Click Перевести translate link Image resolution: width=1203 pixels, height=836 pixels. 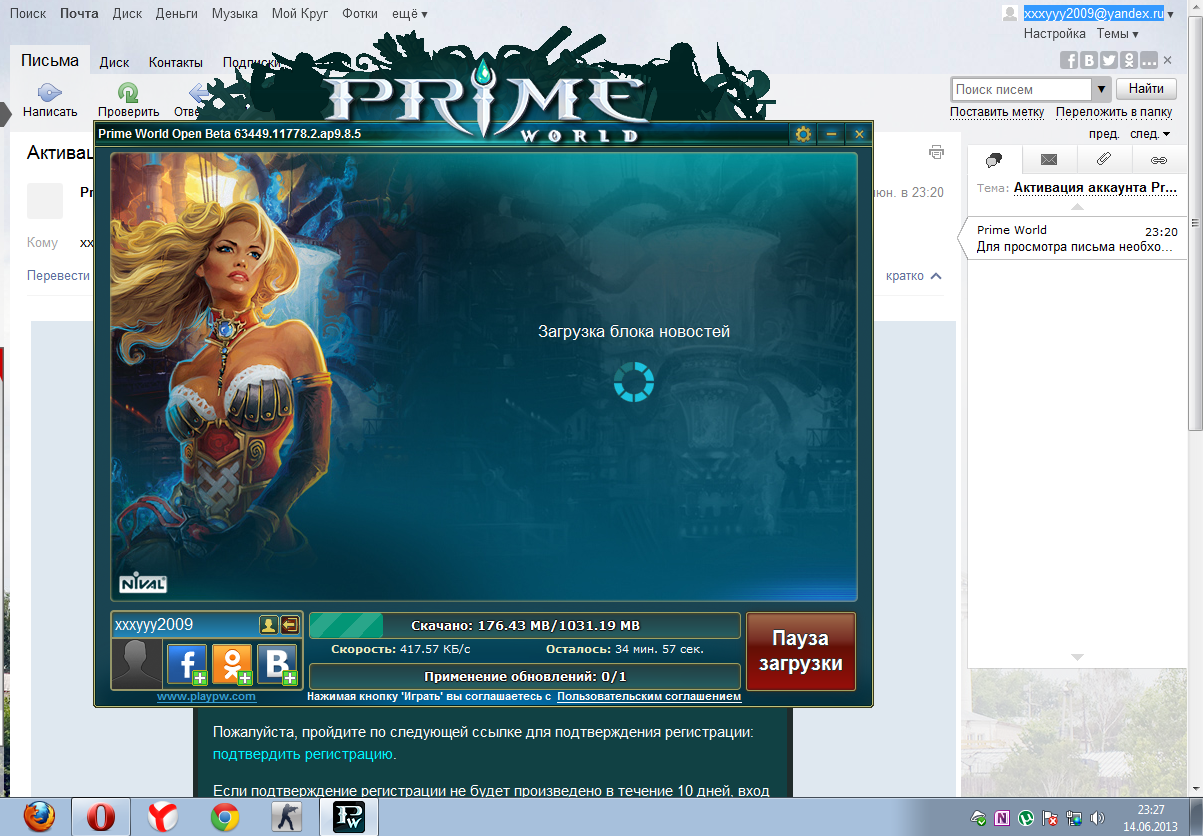[58, 275]
